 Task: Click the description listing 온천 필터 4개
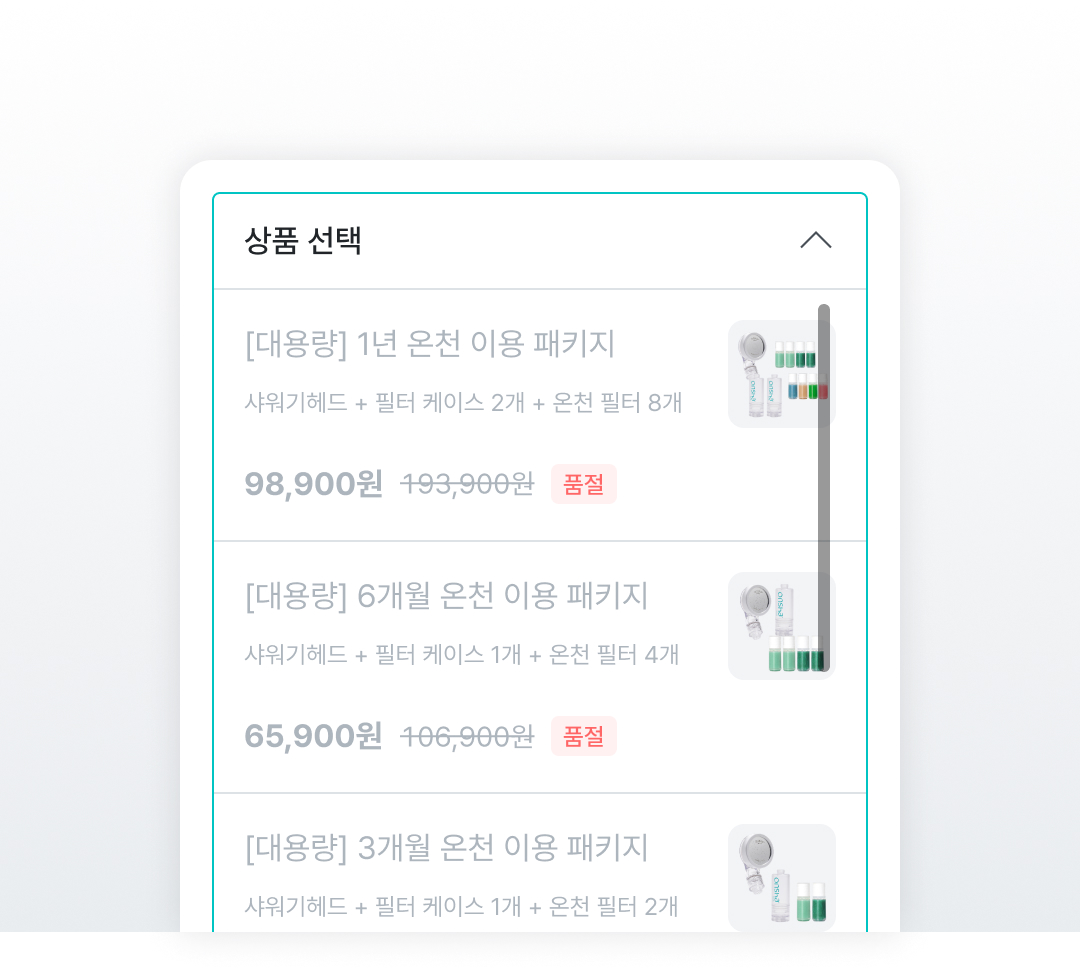[462, 655]
